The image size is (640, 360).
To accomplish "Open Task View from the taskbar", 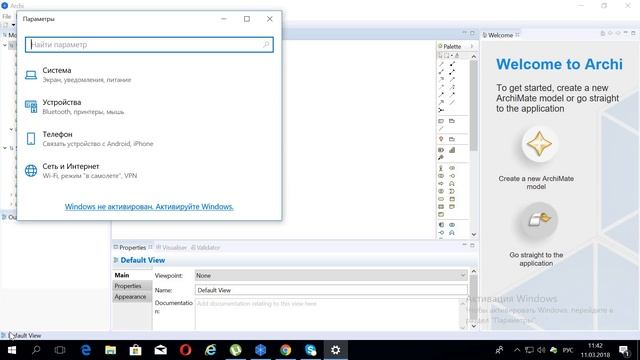I will (x=60, y=350).
